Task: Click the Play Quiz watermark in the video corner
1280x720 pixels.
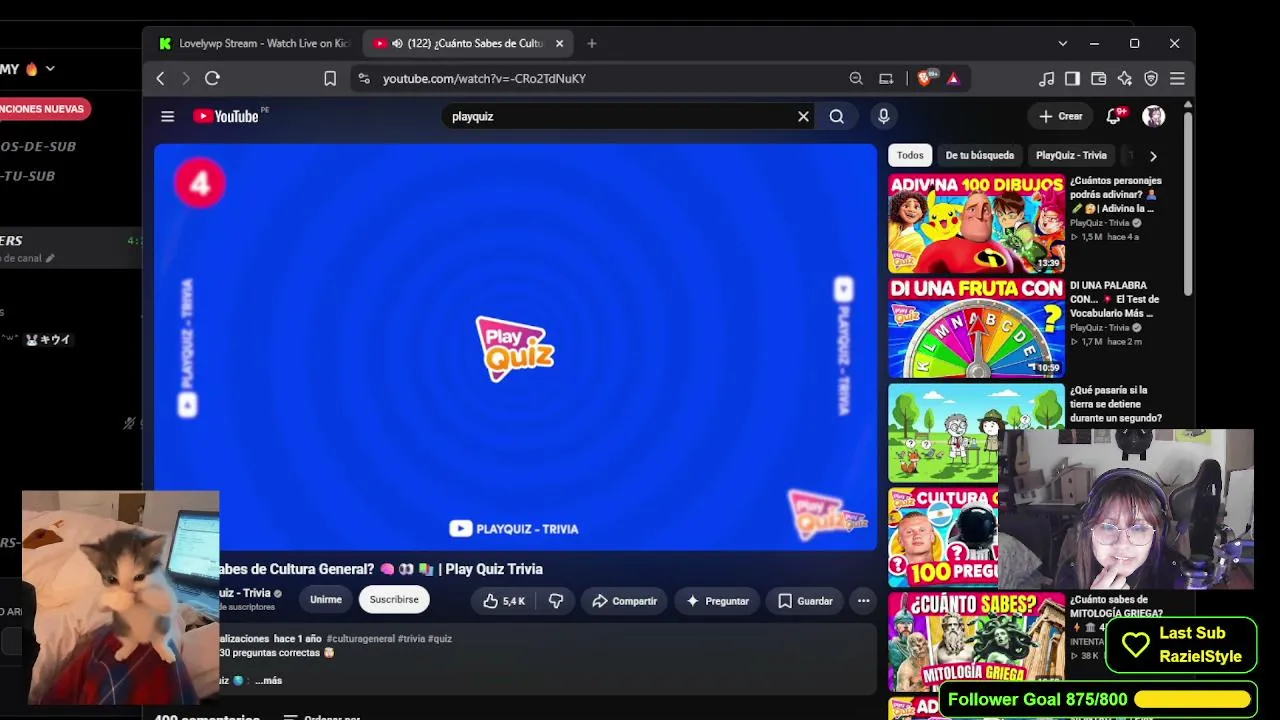Action: click(x=828, y=513)
